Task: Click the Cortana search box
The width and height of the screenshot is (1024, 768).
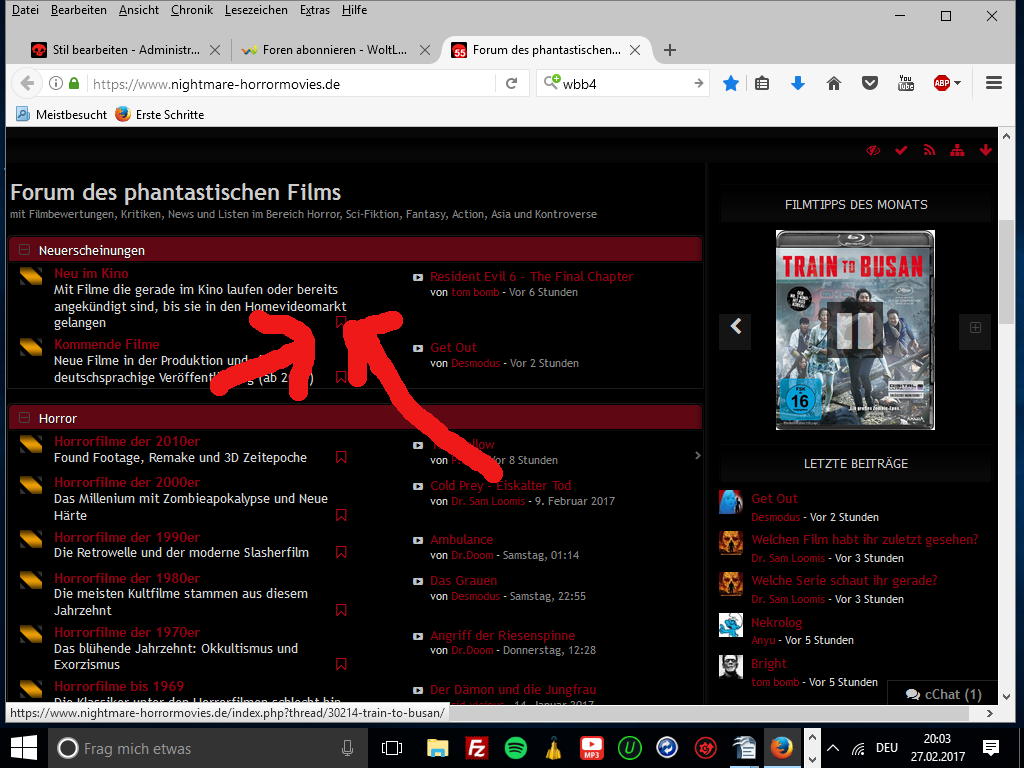Action: pos(207,748)
